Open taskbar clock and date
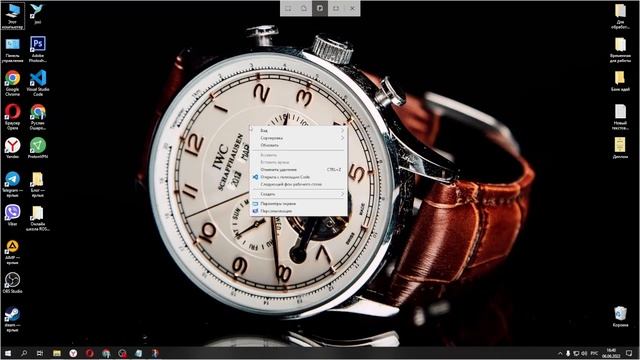The width and height of the screenshot is (640, 360). click(x=611, y=353)
